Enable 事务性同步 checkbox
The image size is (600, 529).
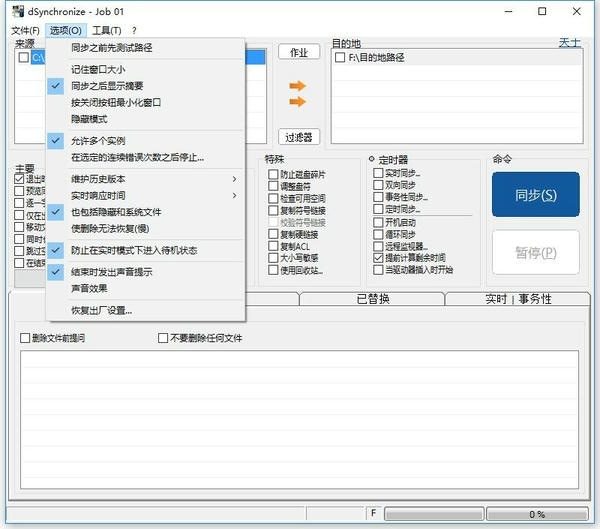378,197
